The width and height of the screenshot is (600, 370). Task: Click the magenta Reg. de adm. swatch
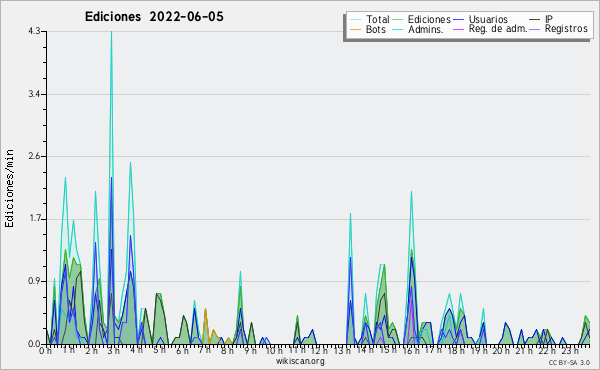click(x=458, y=29)
